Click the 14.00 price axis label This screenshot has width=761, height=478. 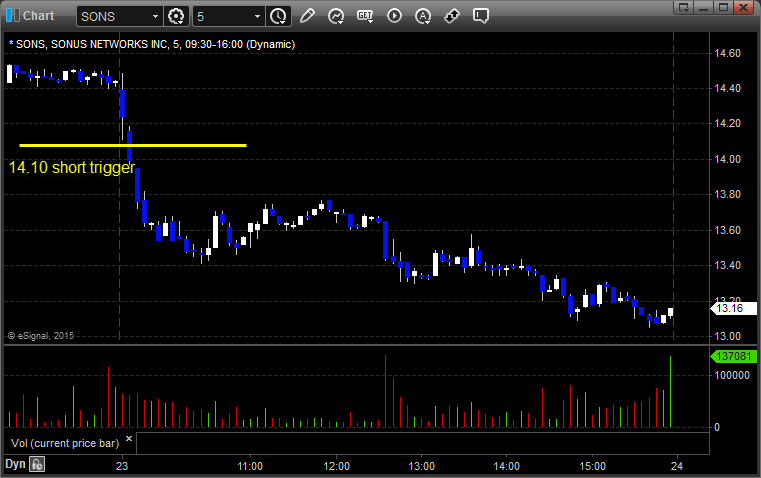tap(728, 159)
